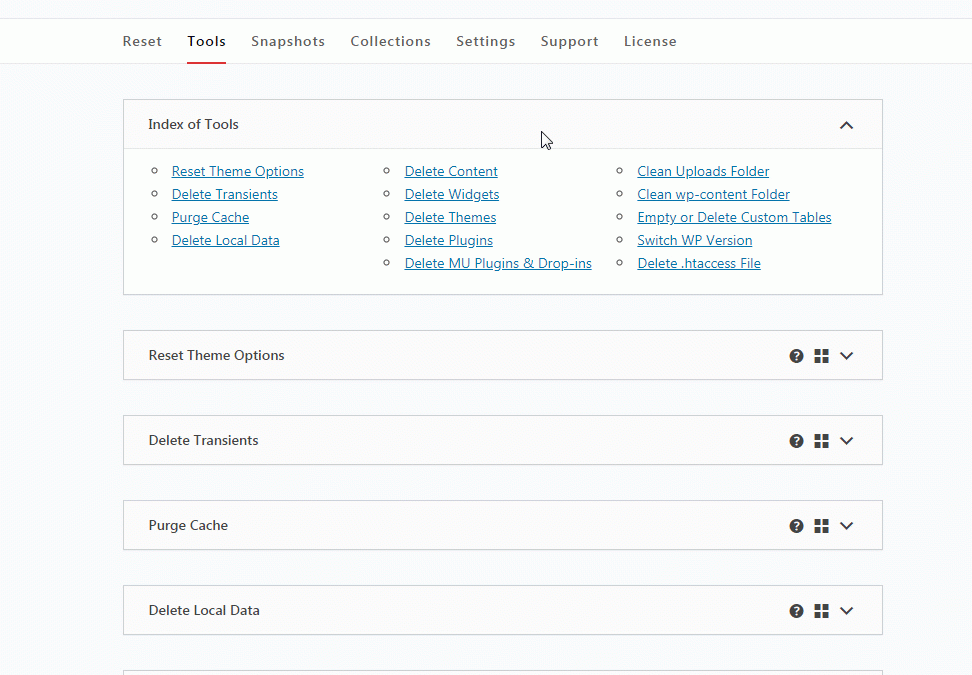Image resolution: width=972 pixels, height=675 pixels.
Task: Expand the Purge Cache section
Action: [x=846, y=526]
